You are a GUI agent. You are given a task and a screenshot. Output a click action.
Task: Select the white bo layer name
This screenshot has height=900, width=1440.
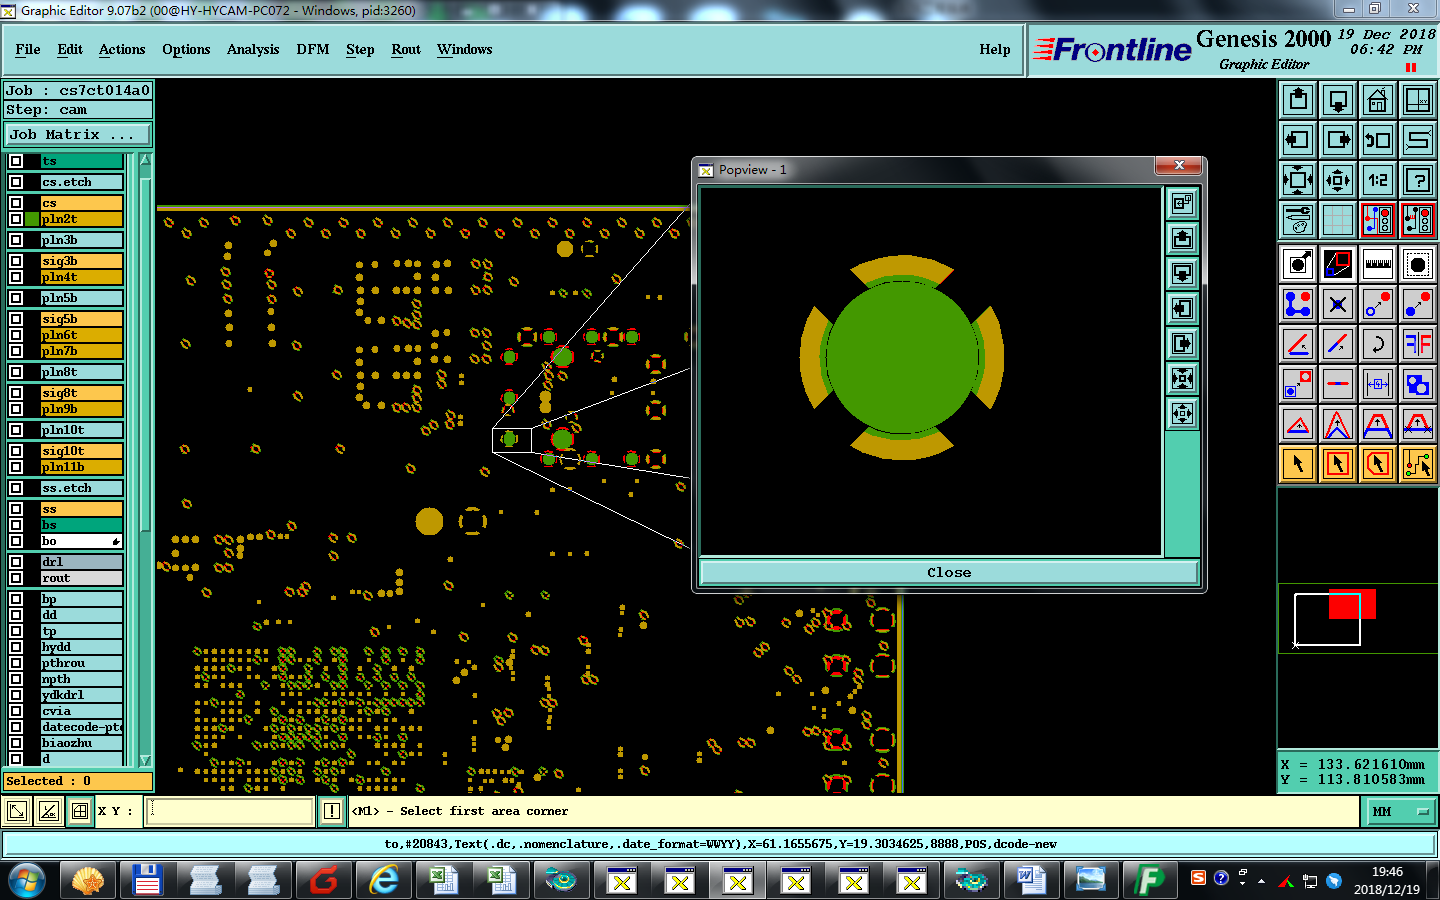(81, 541)
